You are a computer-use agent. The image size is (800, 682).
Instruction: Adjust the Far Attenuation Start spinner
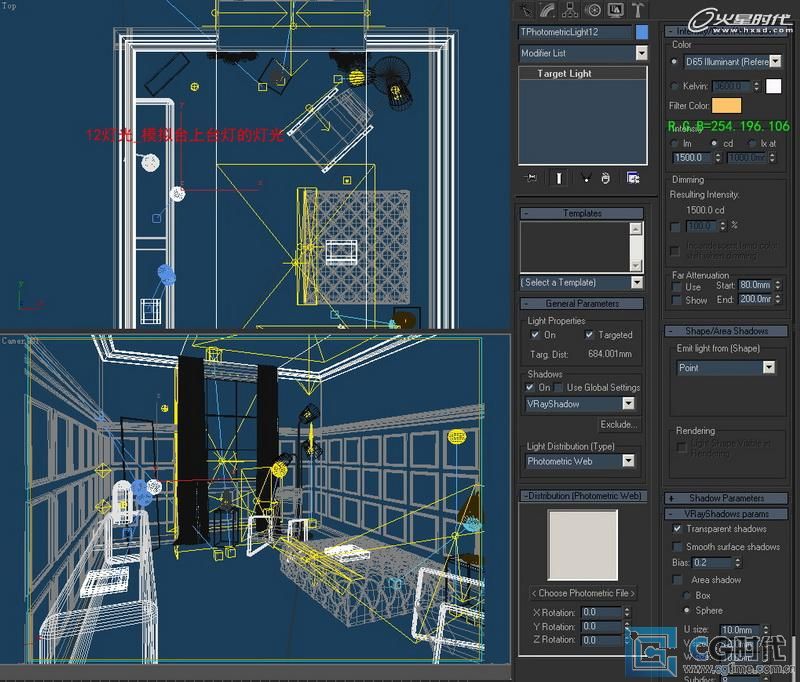[778, 285]
